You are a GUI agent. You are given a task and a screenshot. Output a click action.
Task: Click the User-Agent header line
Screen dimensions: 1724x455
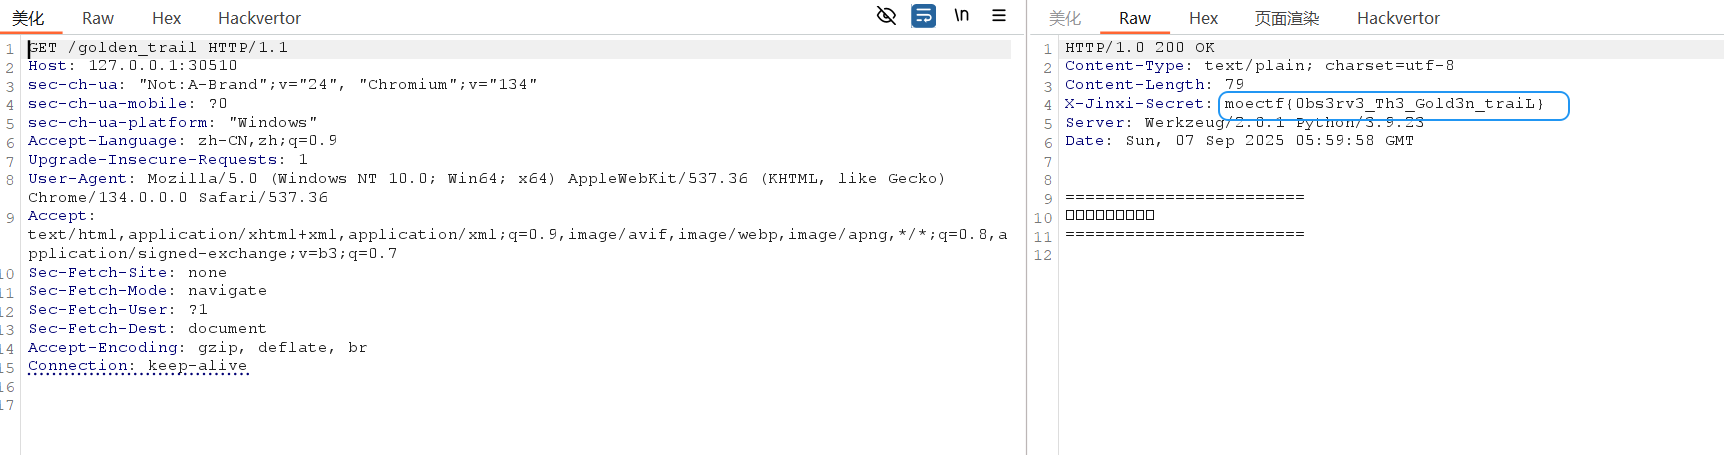pos(487,188)
